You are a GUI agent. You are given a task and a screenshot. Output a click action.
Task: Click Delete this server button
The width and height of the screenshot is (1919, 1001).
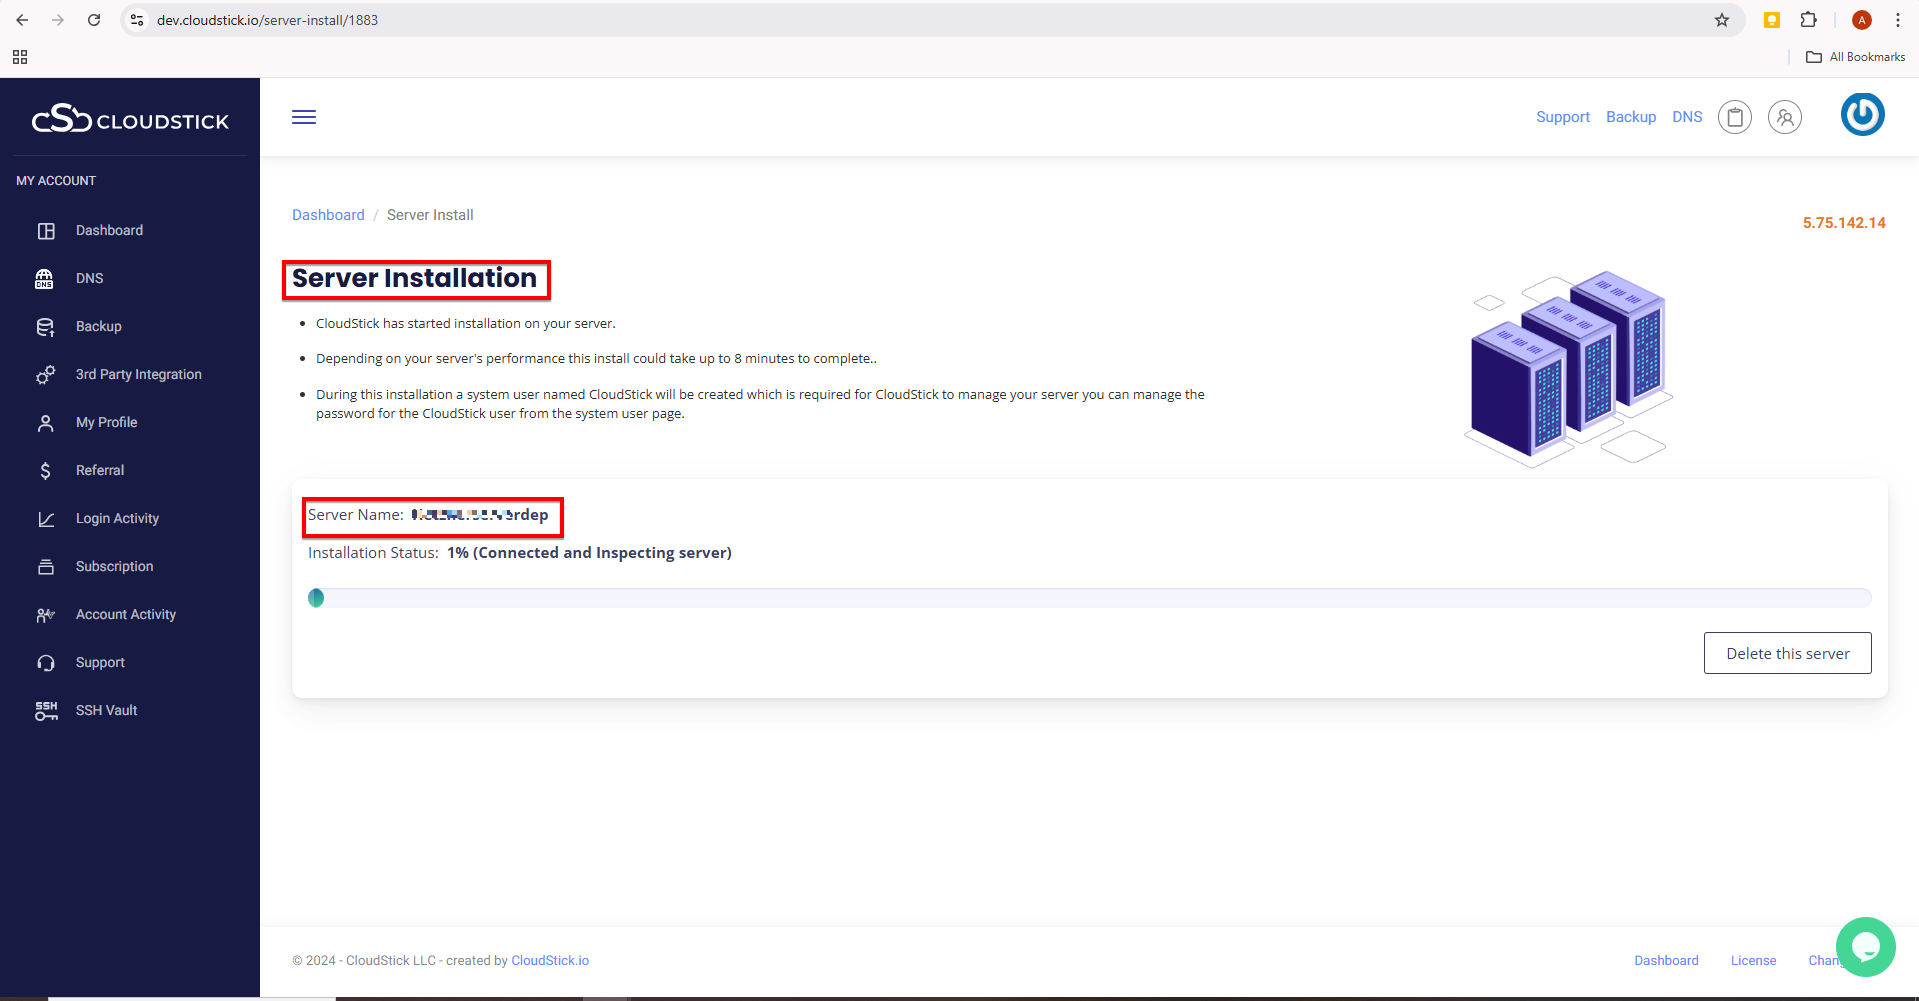[x=1787, y=653]
